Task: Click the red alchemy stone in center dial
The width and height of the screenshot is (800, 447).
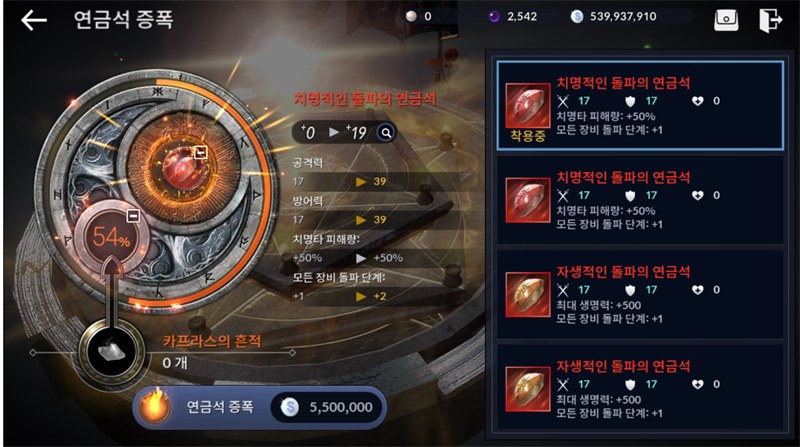Action: (181, 168)
